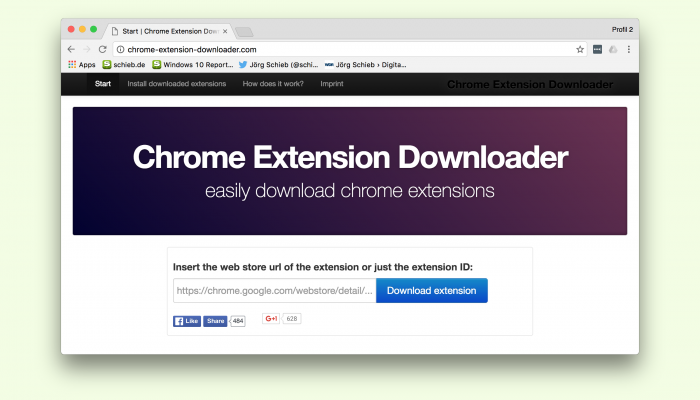Viewport: 700px width, 400px height.
Task: Select the Start tab in the tab strip
Action: (170, 31)
